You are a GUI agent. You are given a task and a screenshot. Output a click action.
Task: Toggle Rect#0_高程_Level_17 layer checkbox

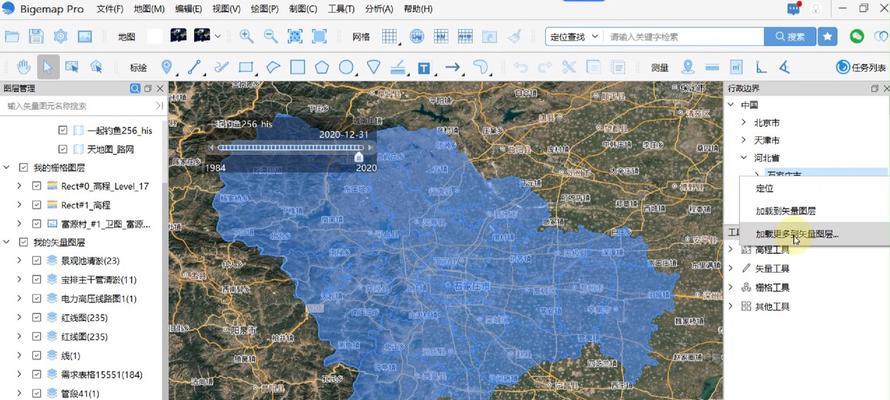(x=36, y=186)
